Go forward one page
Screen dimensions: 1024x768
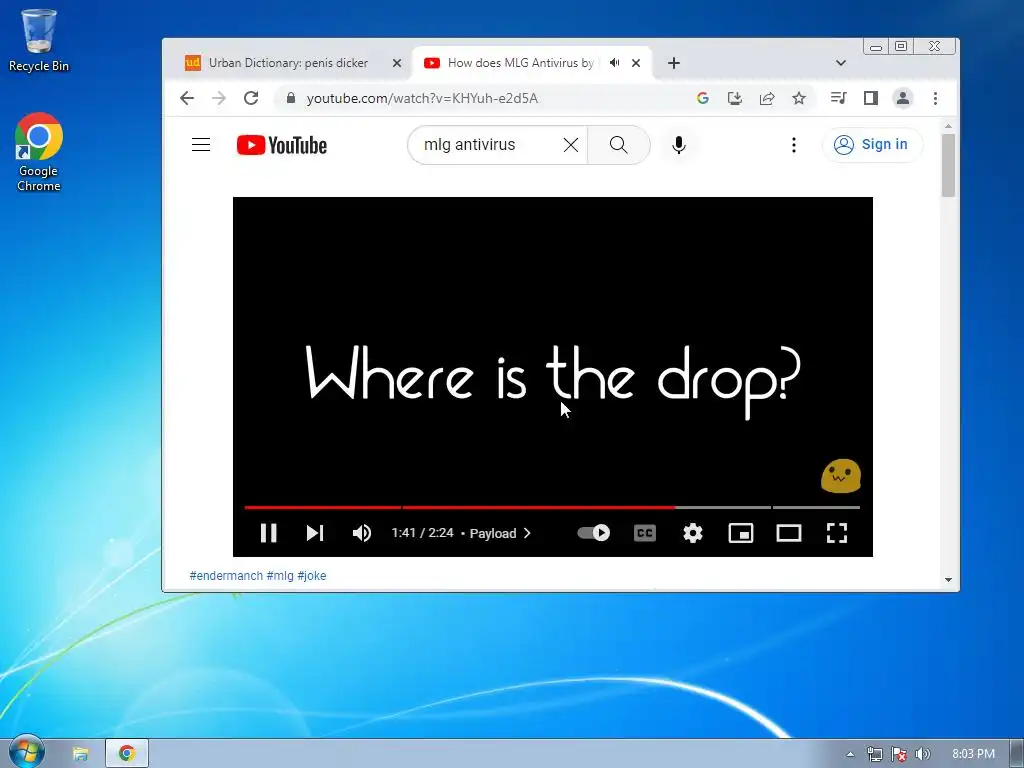click(x=219, y=98)
